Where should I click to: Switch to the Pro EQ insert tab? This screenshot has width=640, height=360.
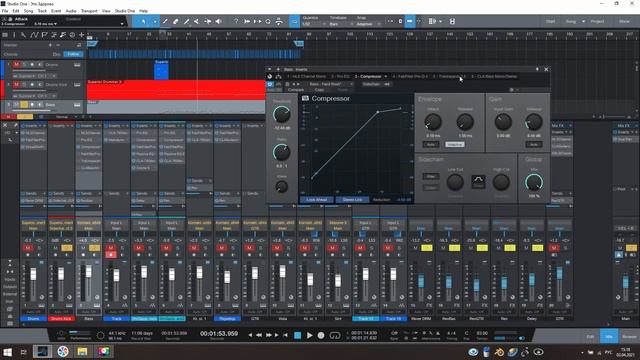[340, 76]
